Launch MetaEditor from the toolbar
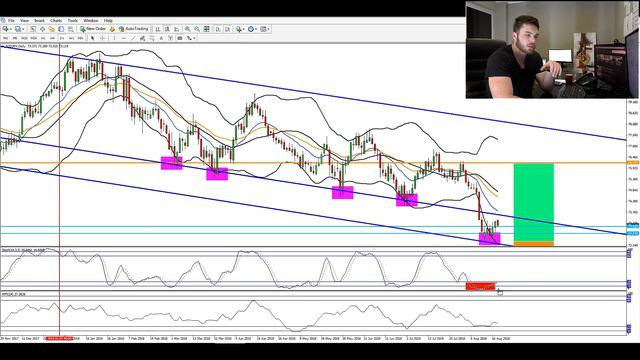The image size is (640, 360). click(x=112, y=29)
